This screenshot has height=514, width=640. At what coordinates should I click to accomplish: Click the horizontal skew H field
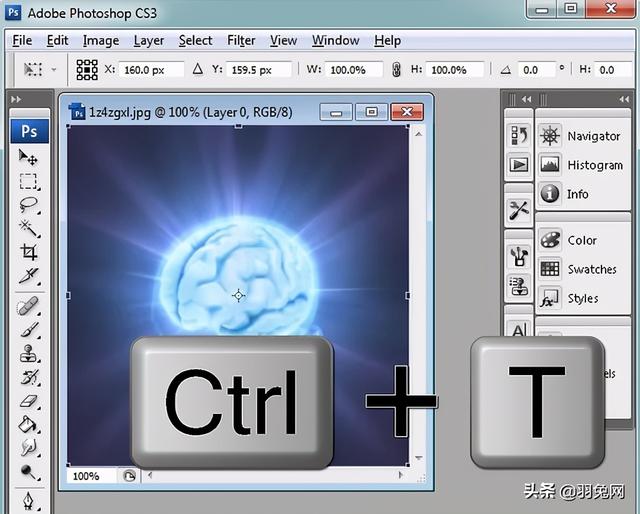(x=613, y=70)
